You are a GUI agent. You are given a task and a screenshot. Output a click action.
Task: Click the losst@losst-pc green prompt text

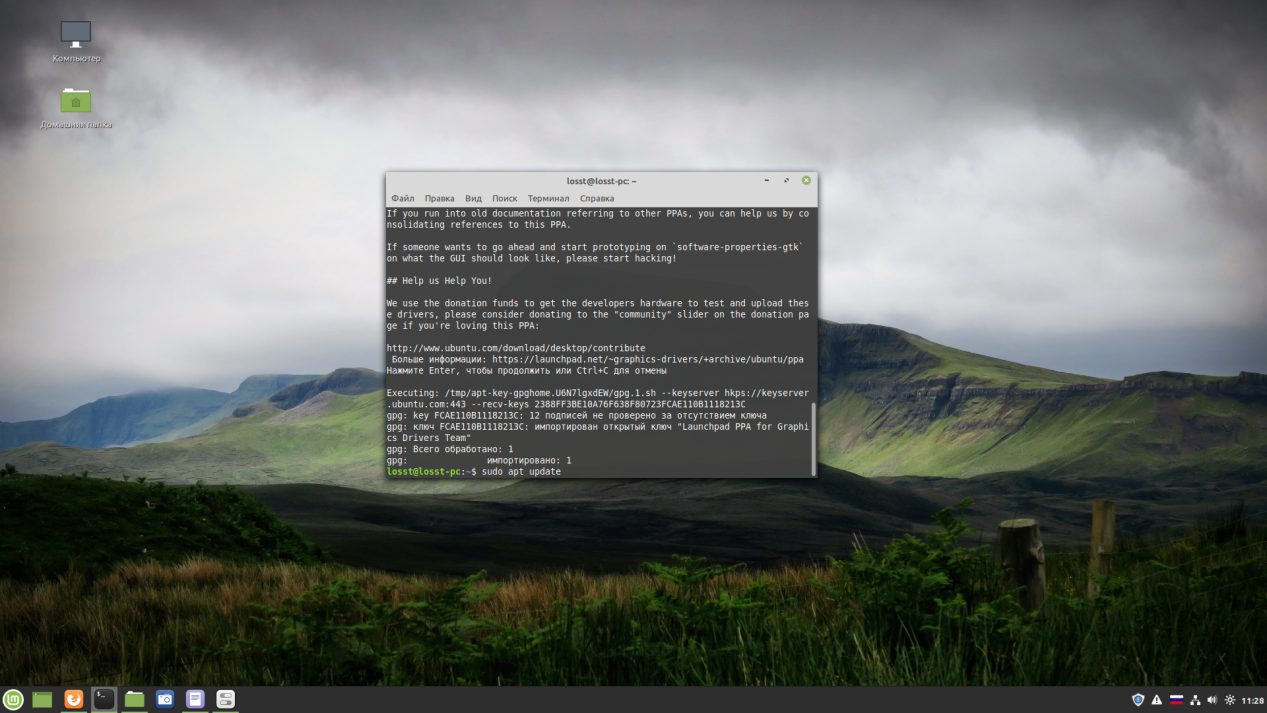[x=424, y=471]
